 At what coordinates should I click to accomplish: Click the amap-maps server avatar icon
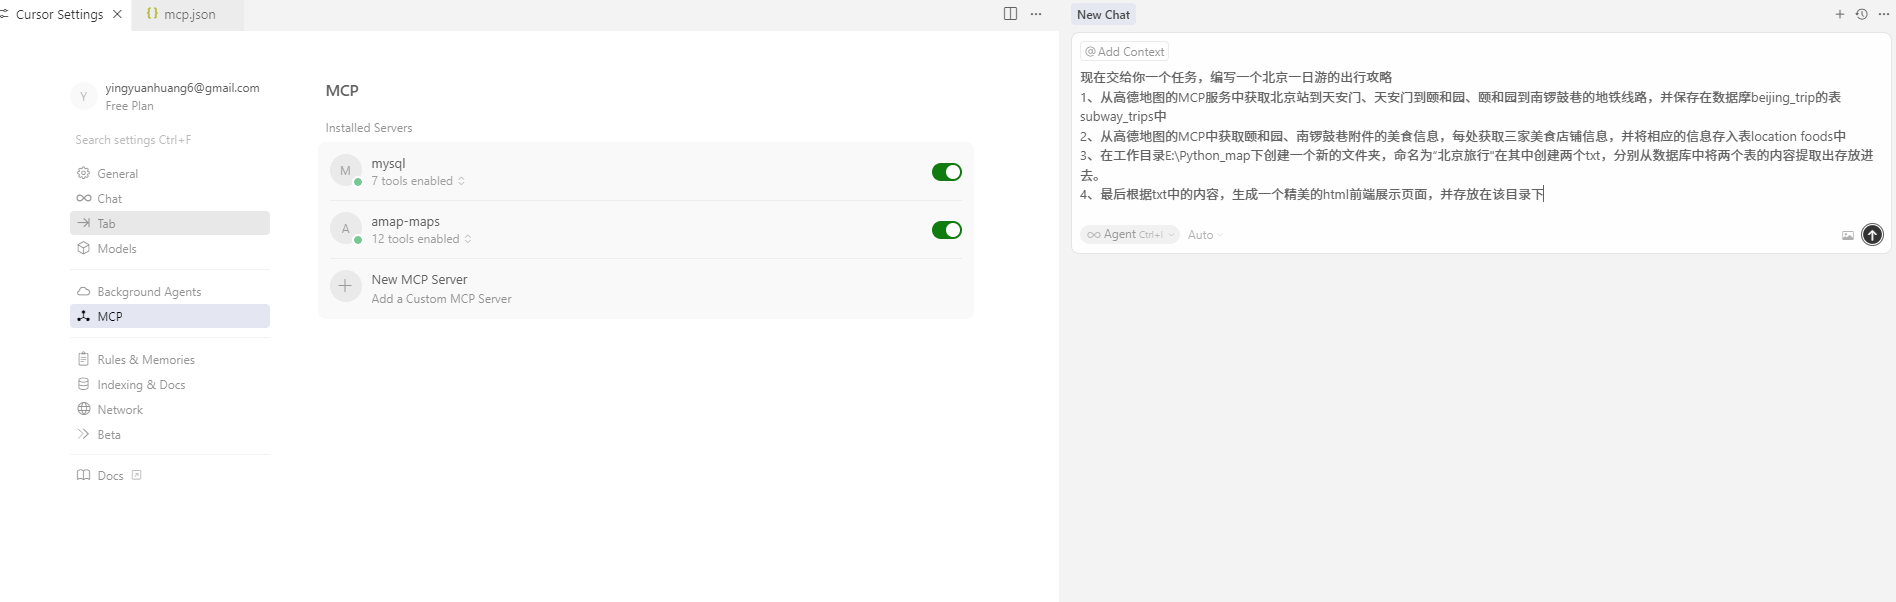(x=345, y=229)
